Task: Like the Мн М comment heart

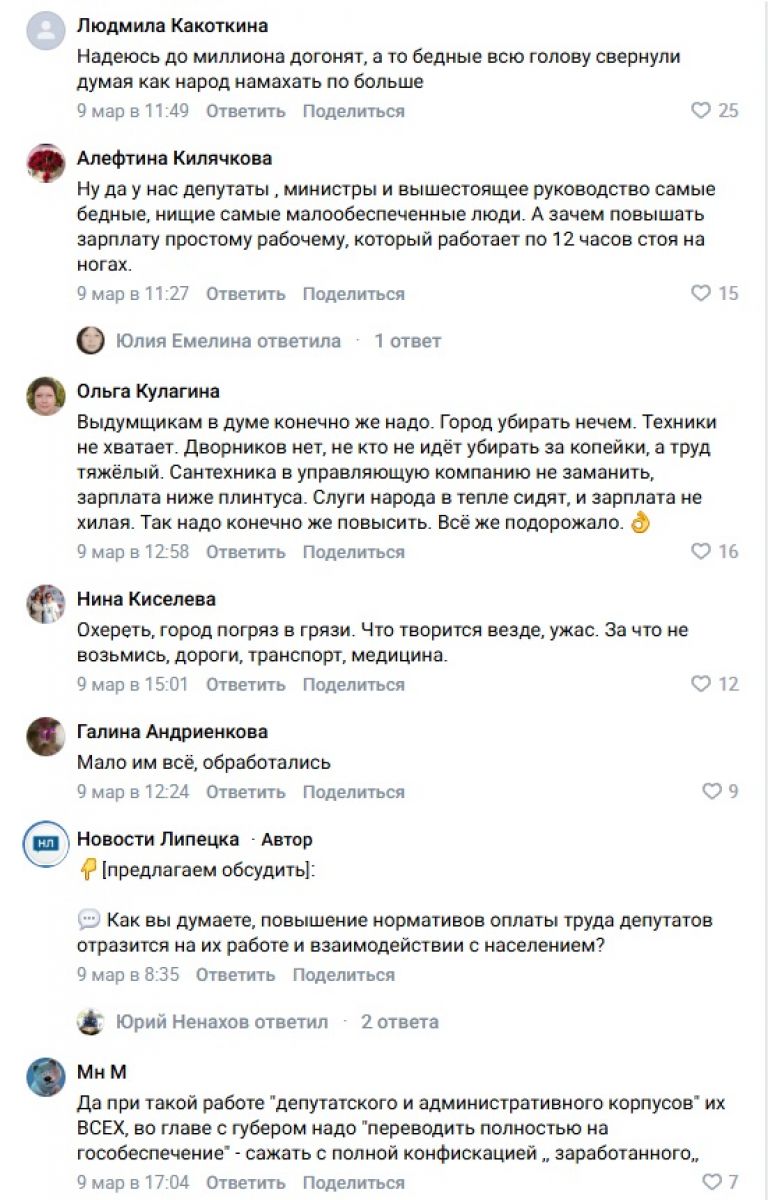Action: (x=711, y=1182)
